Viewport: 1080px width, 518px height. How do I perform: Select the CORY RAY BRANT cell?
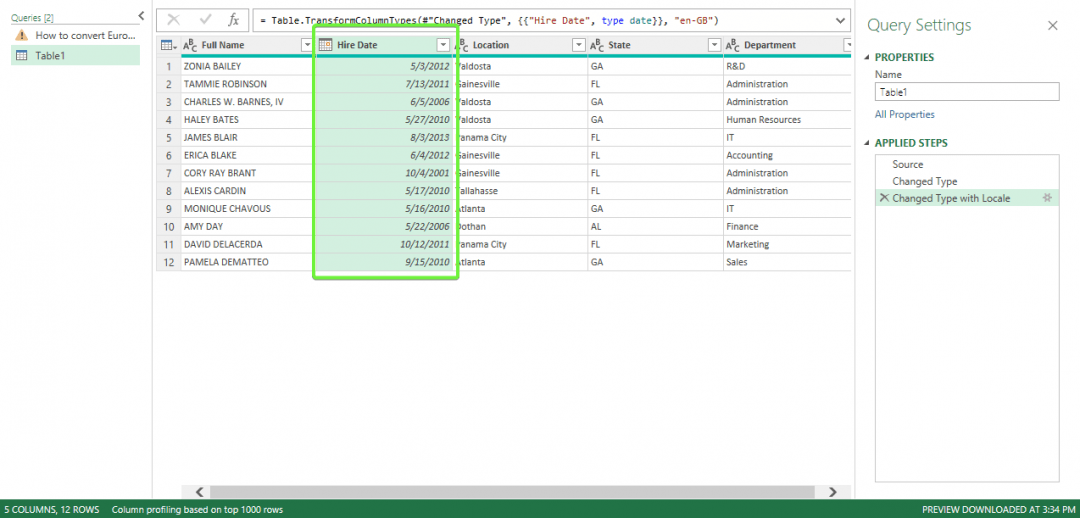point(248,174)
